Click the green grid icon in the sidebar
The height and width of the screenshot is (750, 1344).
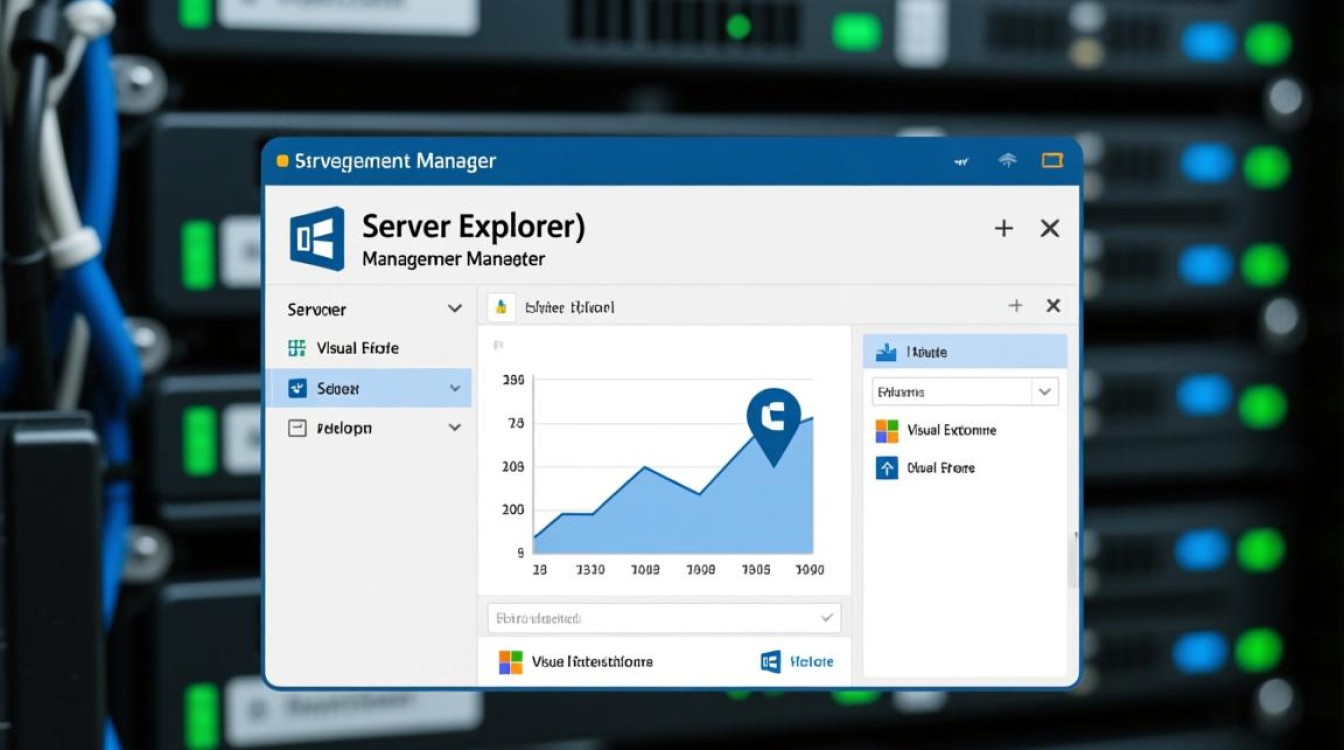point(296,348)
